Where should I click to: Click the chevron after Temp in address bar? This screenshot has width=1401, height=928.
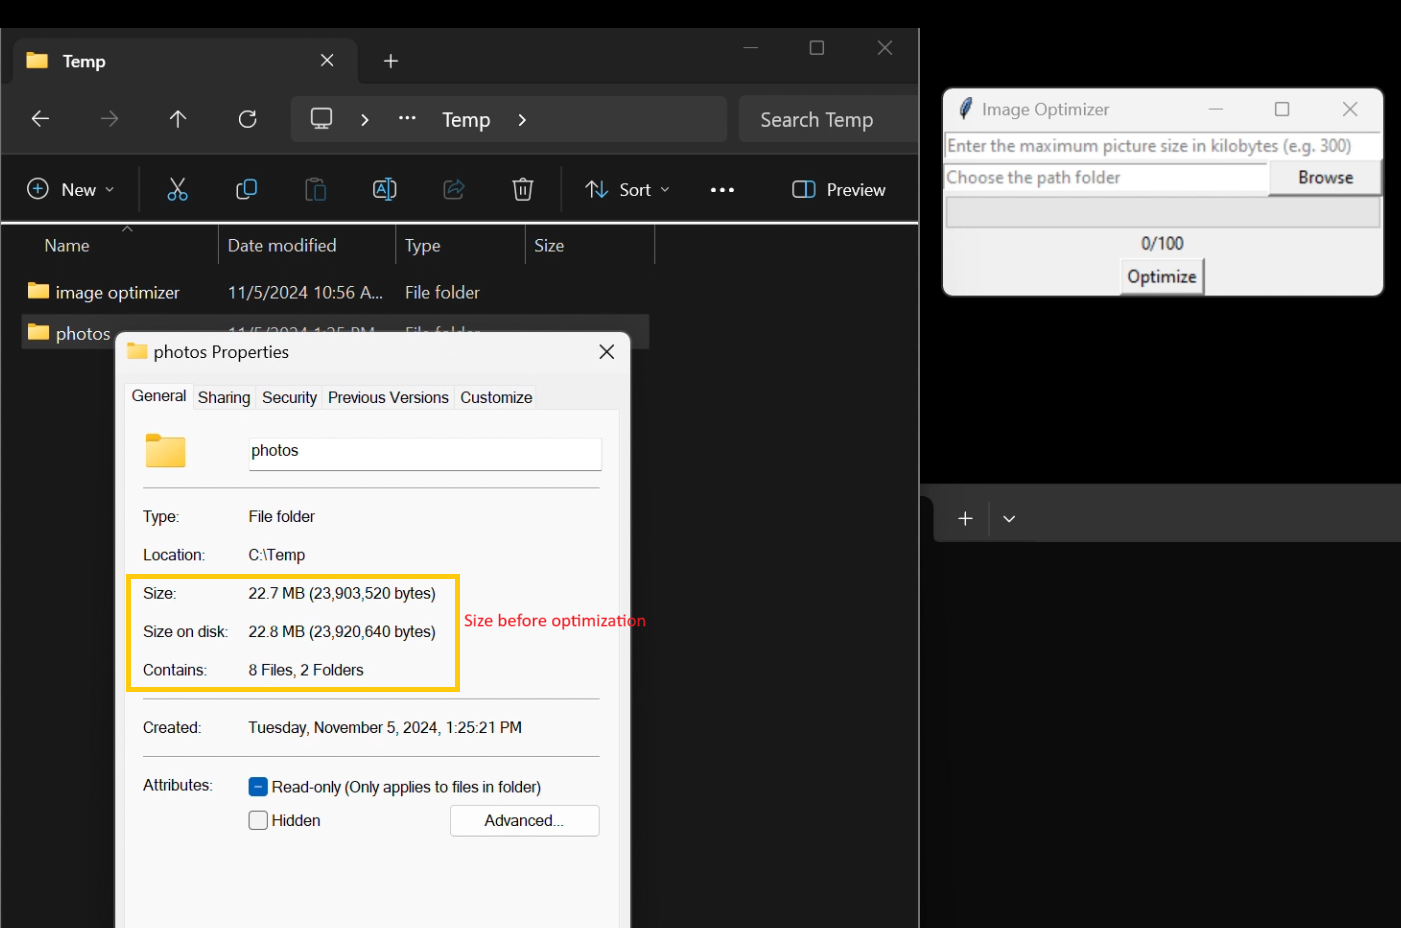pos(522,120)
